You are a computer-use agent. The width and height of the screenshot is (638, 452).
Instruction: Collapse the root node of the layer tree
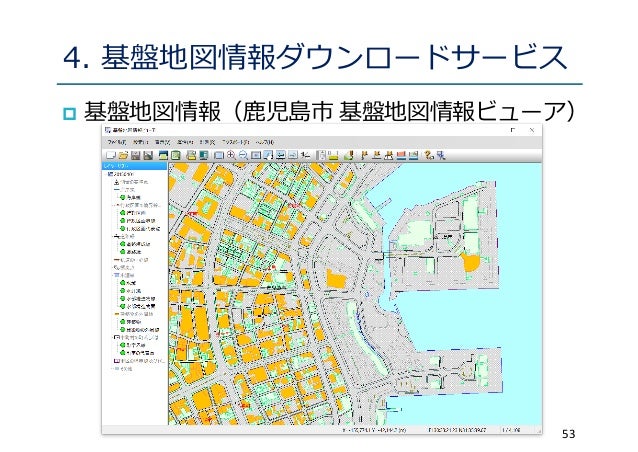tap(108, 174)
